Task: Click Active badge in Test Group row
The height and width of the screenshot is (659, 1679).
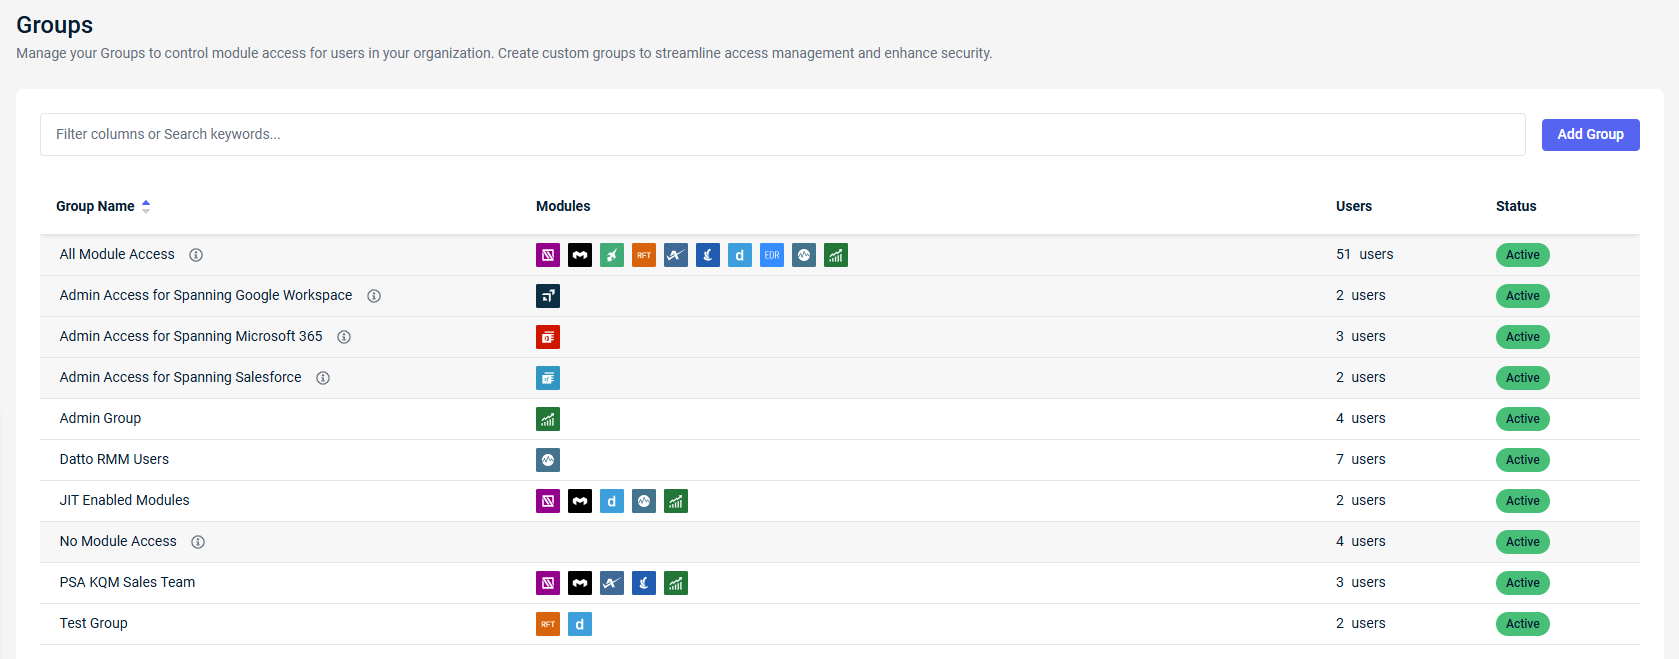Action: point(1523,624)
